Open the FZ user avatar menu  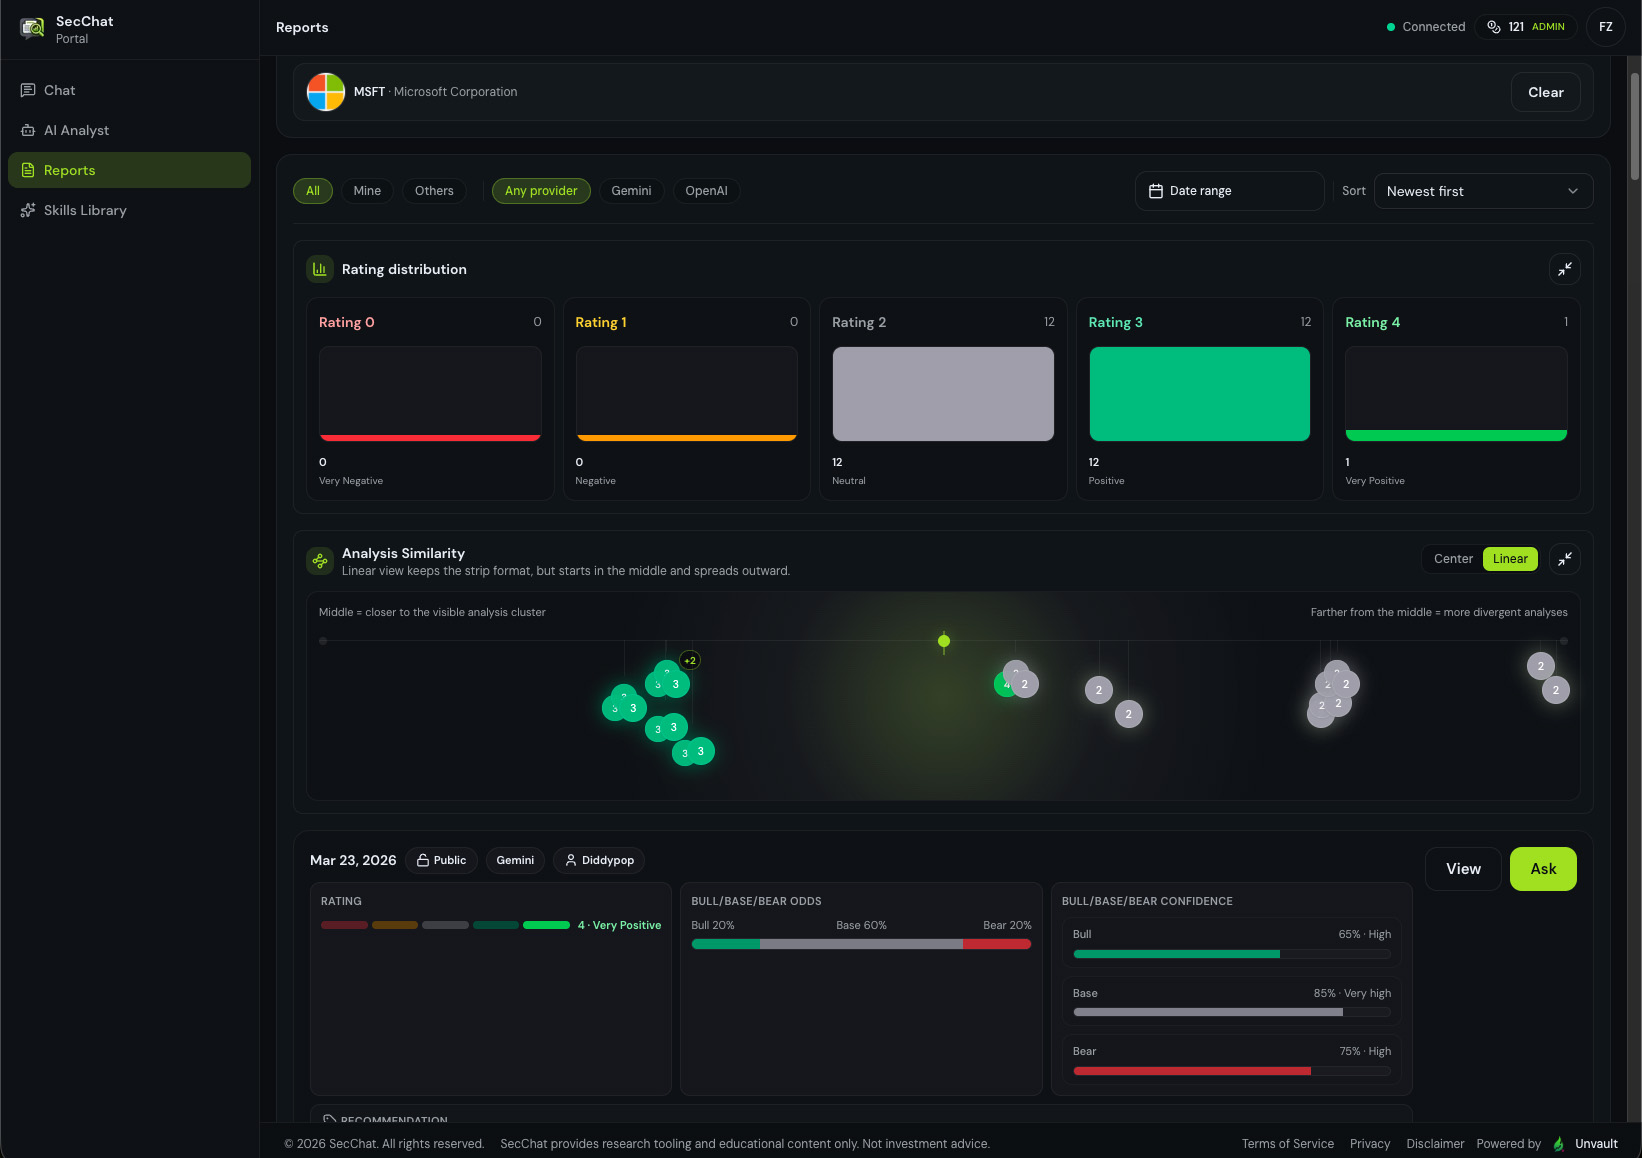1606,27
